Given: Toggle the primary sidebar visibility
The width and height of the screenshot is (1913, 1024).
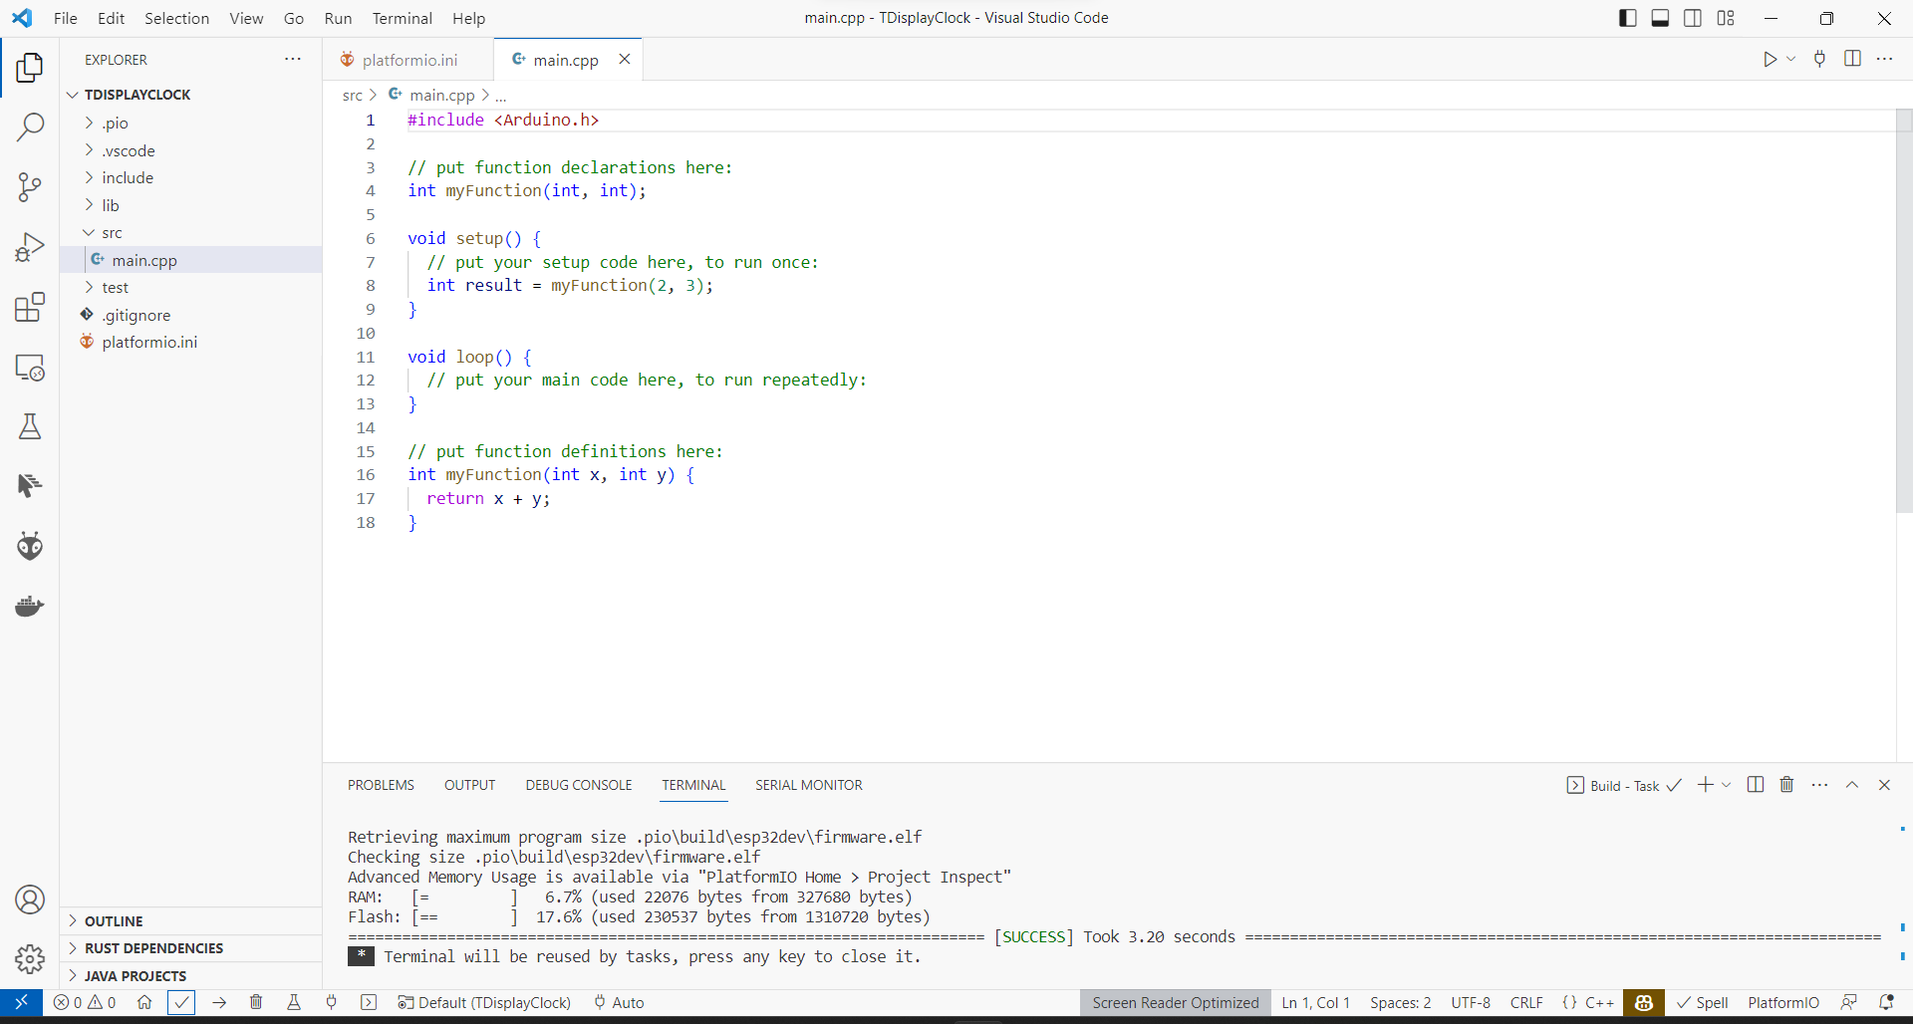Looking at the screenshot, I should 1628,17.
